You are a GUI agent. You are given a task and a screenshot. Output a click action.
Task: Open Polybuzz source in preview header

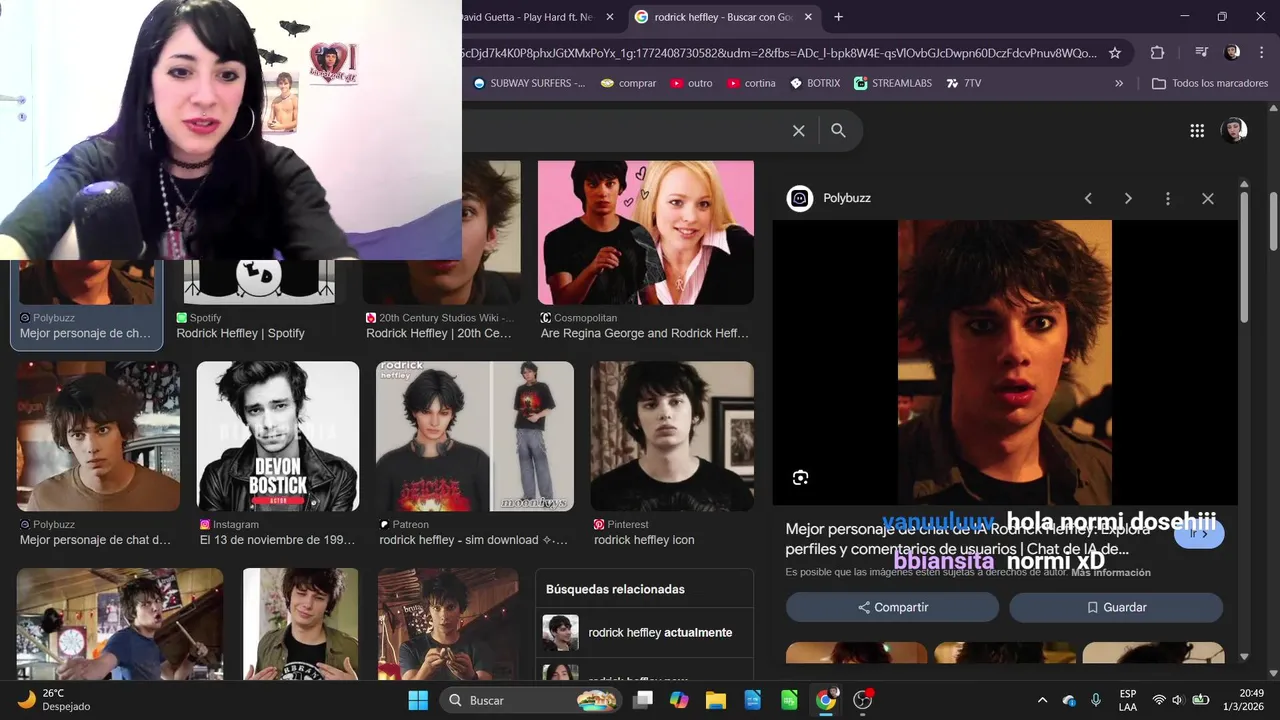click(829, 198)
